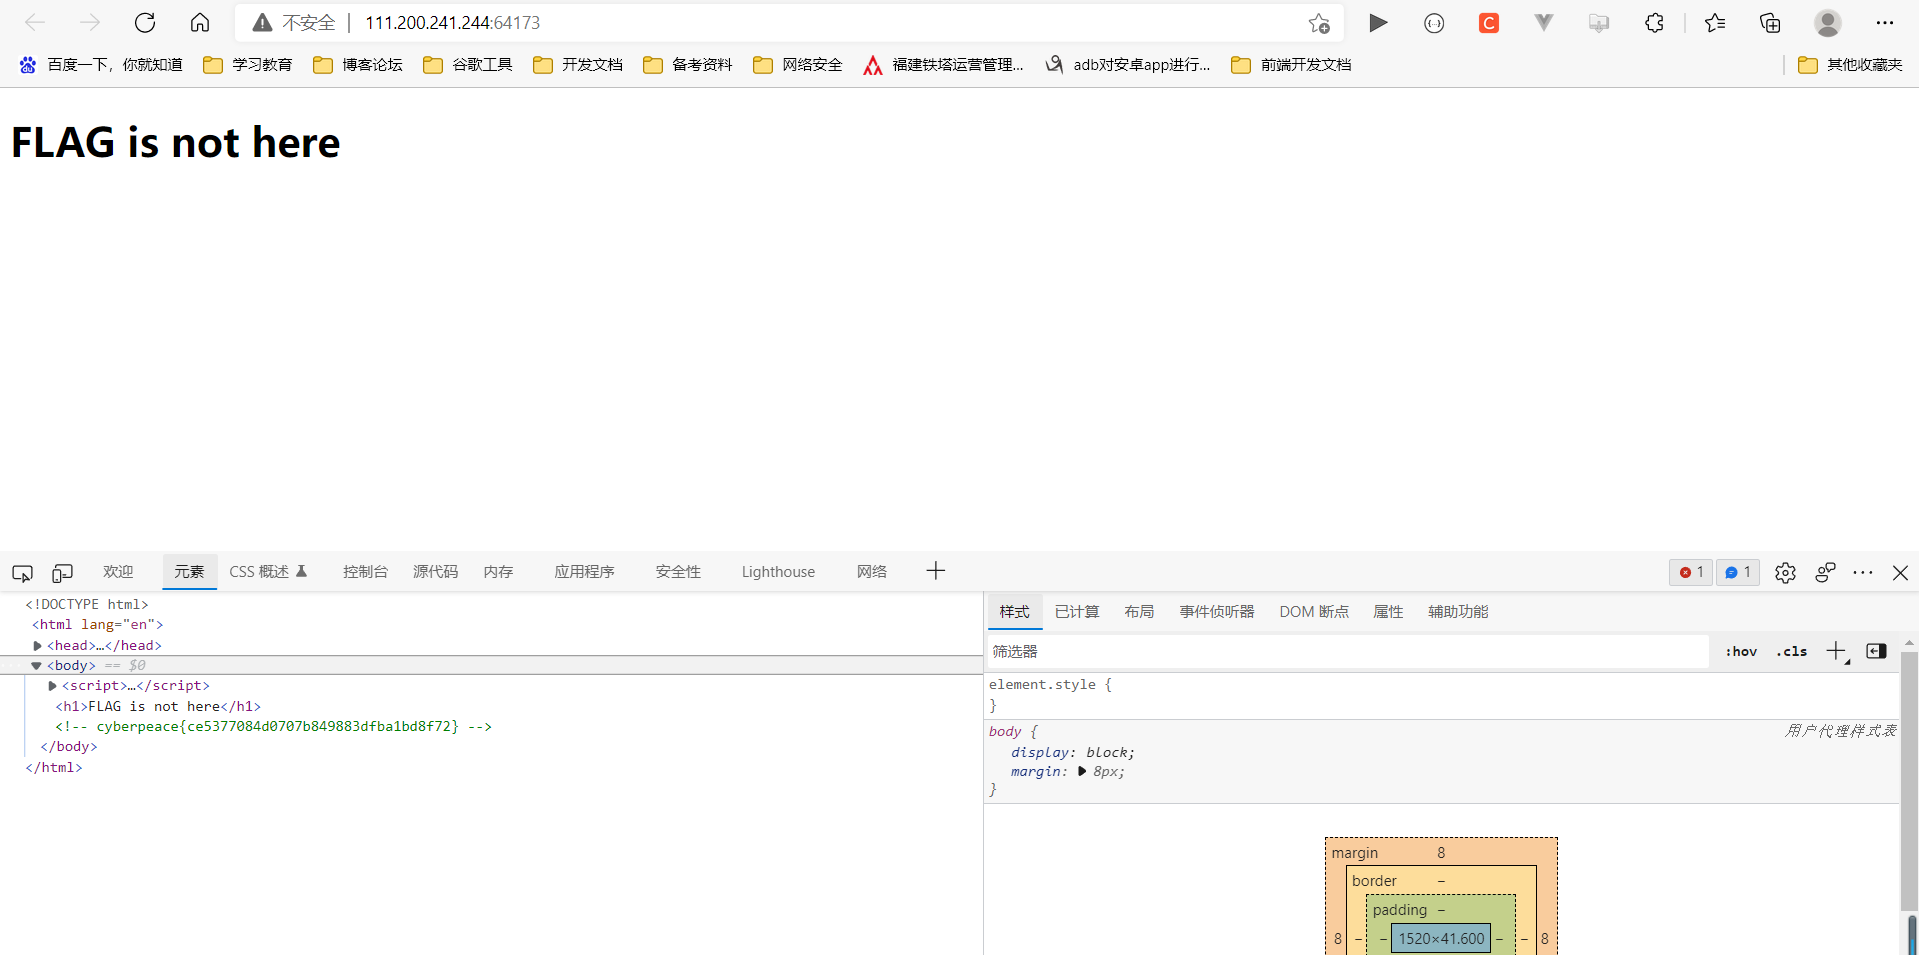The image size is (1919, 955).
Task: Expand the script element node
Action: [51, 686]
